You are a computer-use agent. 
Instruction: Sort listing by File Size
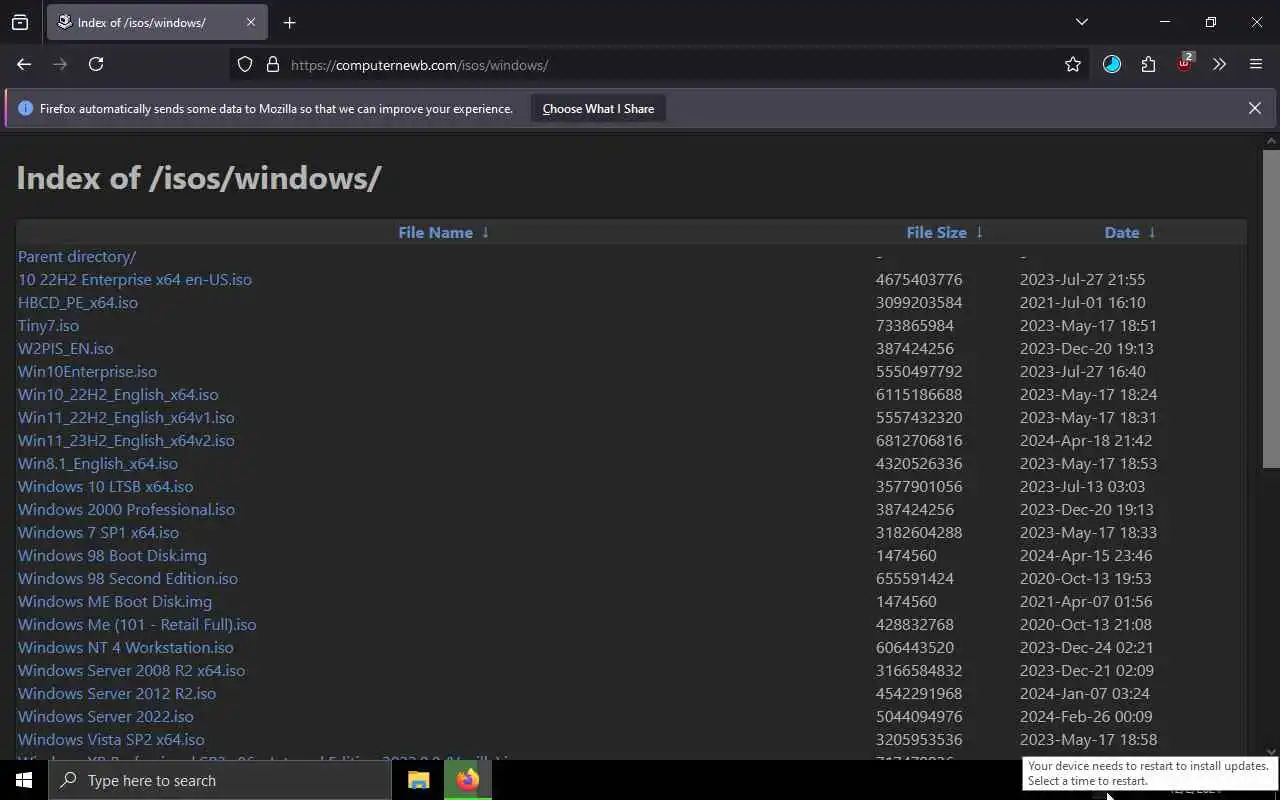[x=936, y=232]
